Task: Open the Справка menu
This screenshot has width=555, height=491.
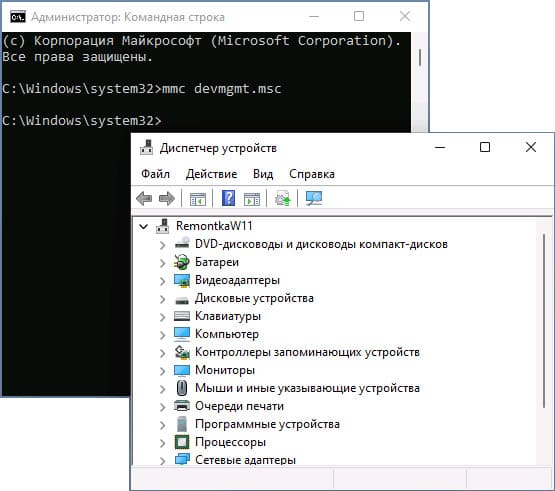Action: pos(312,174)
